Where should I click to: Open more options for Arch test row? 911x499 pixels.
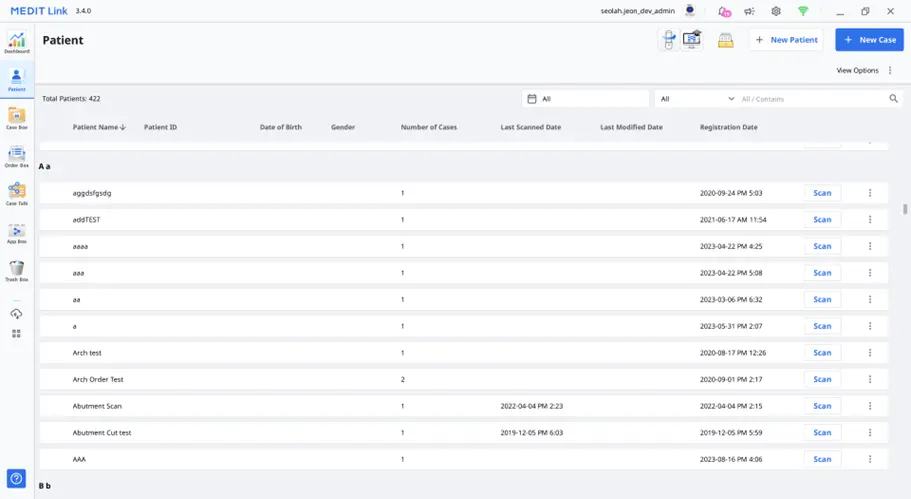870,353
